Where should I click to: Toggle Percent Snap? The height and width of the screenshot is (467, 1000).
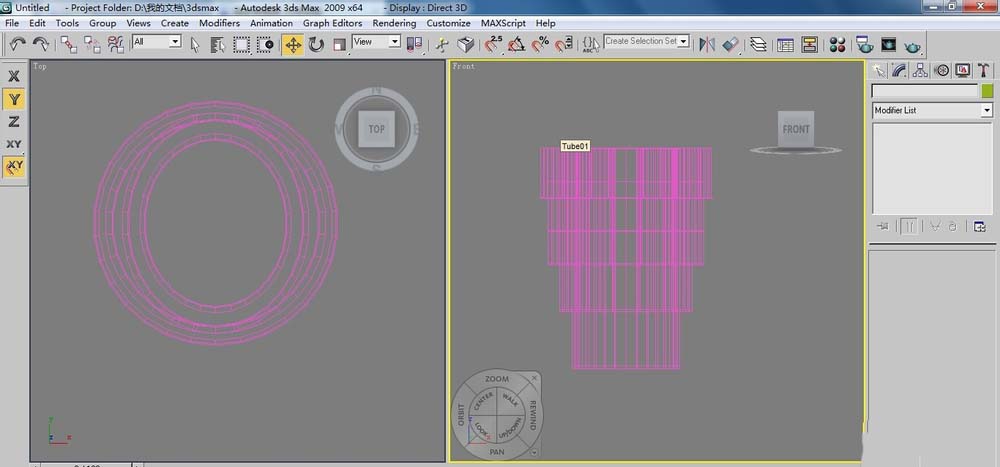pyautogui.click(x=540, y=45)
